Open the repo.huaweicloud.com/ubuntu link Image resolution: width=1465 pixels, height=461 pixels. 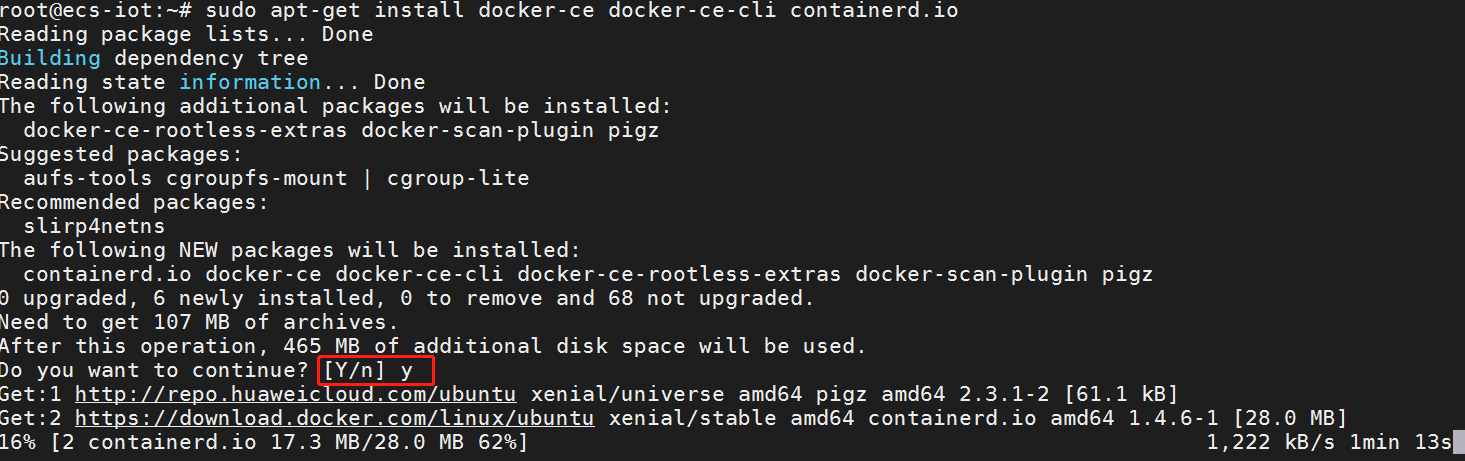coord(295,394)
